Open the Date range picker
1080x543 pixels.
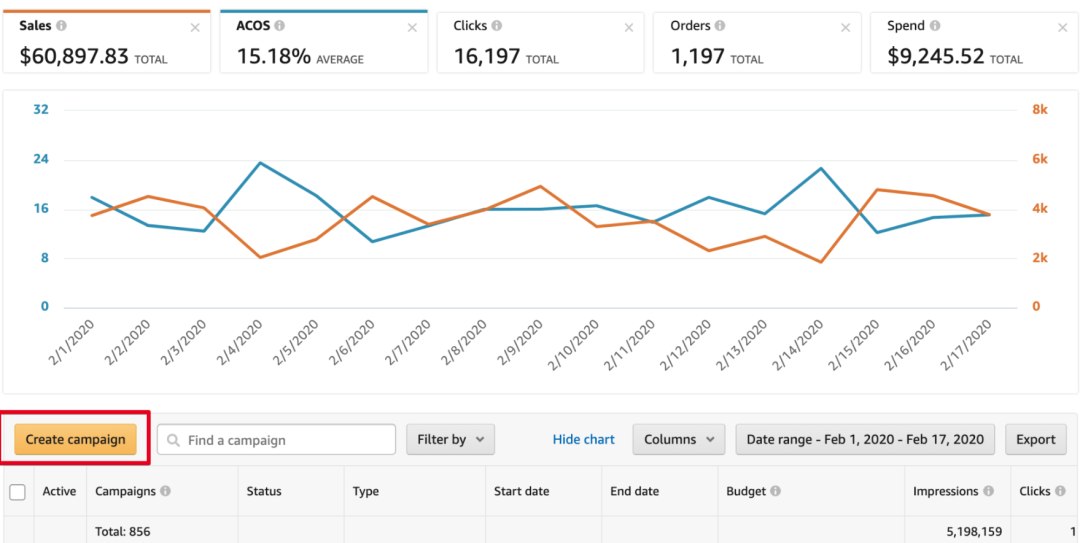[865, 439]
